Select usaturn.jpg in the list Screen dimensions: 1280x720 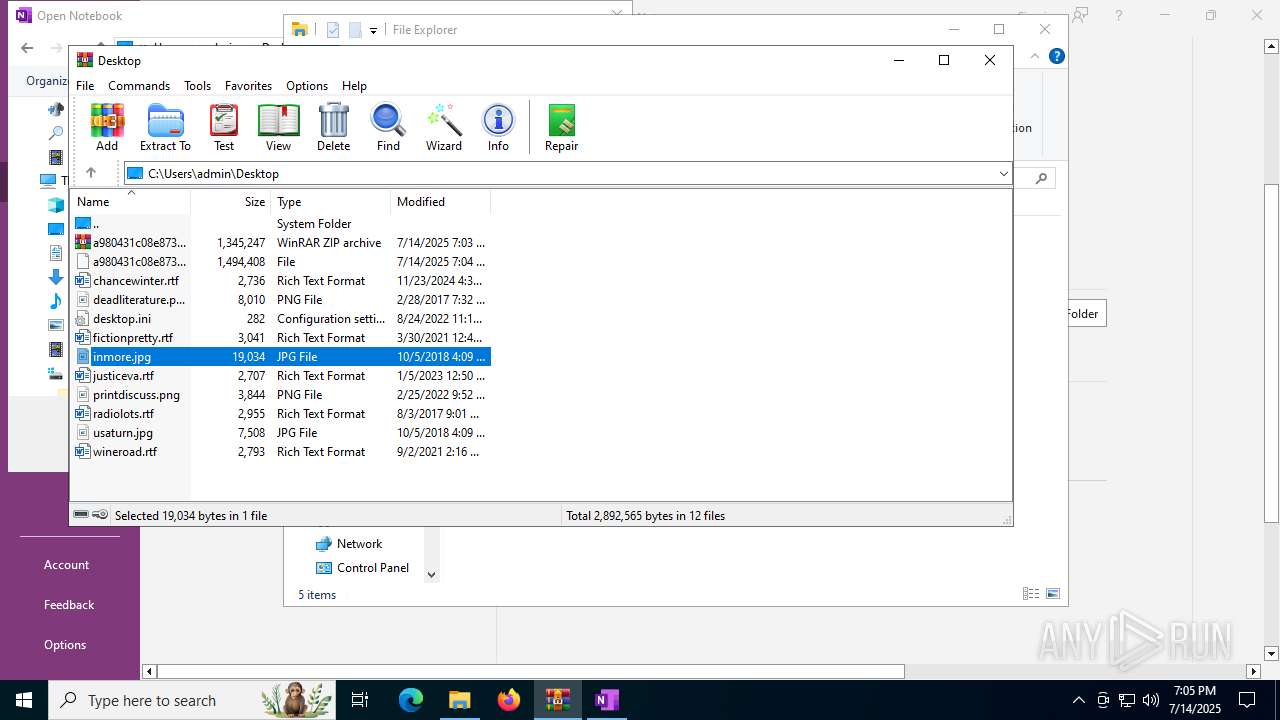(281, 433)
